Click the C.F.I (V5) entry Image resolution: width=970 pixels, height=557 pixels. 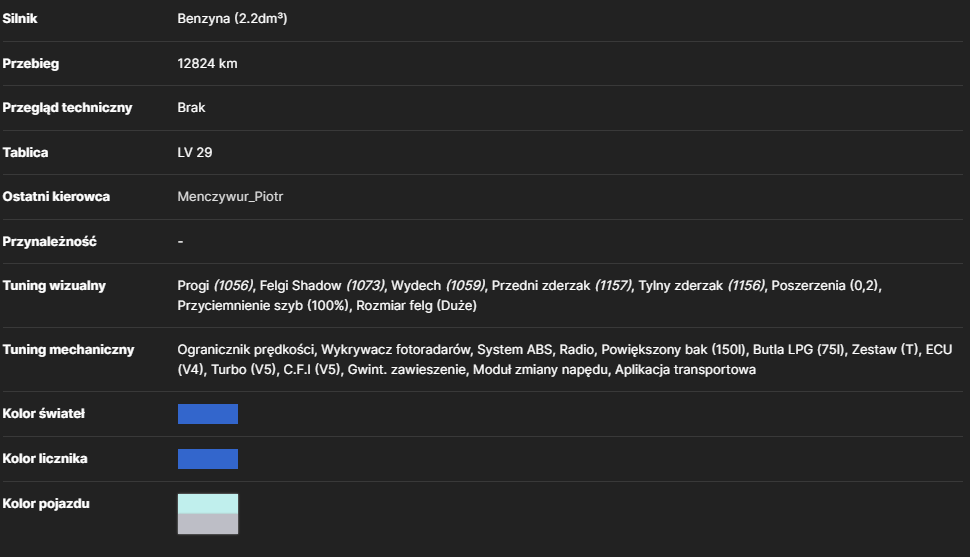312,369
